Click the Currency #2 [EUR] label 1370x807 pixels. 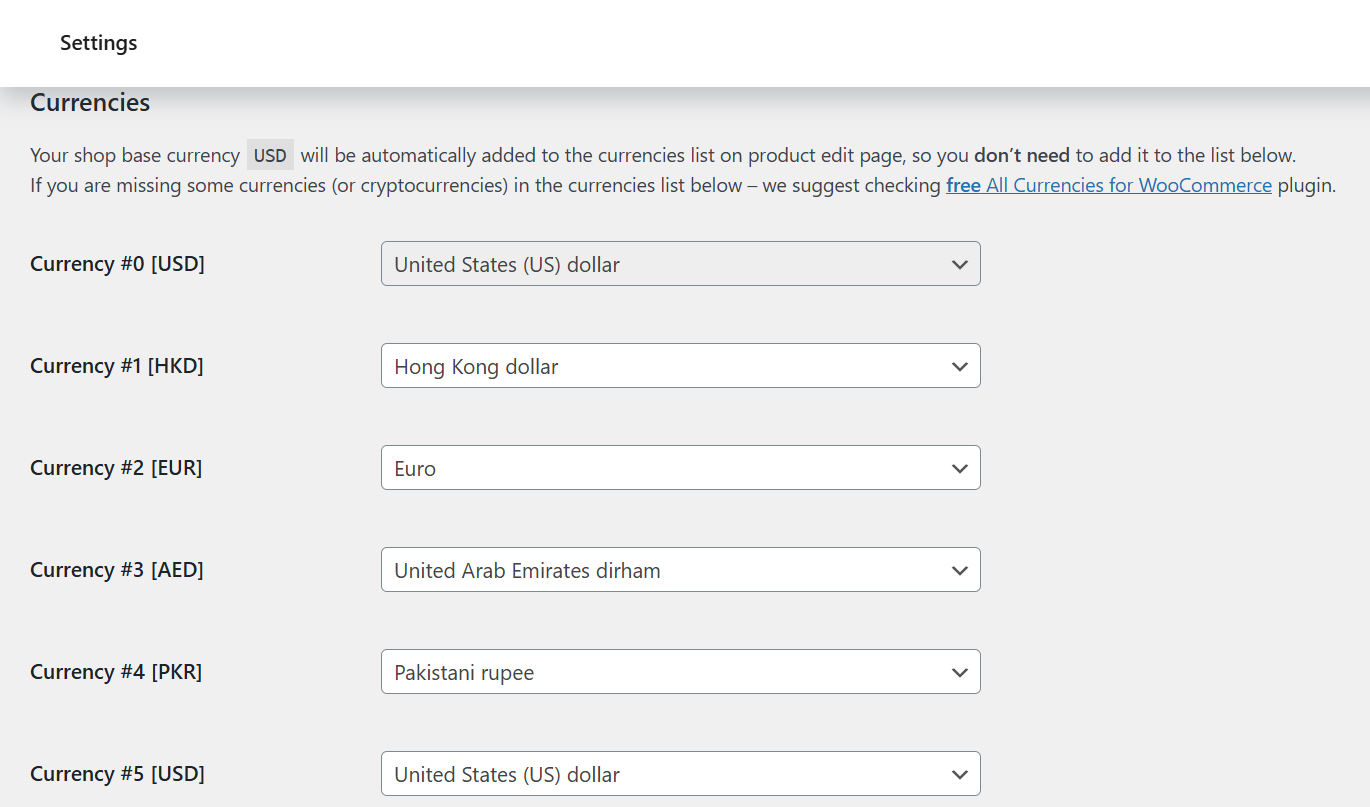click(116, 468)
